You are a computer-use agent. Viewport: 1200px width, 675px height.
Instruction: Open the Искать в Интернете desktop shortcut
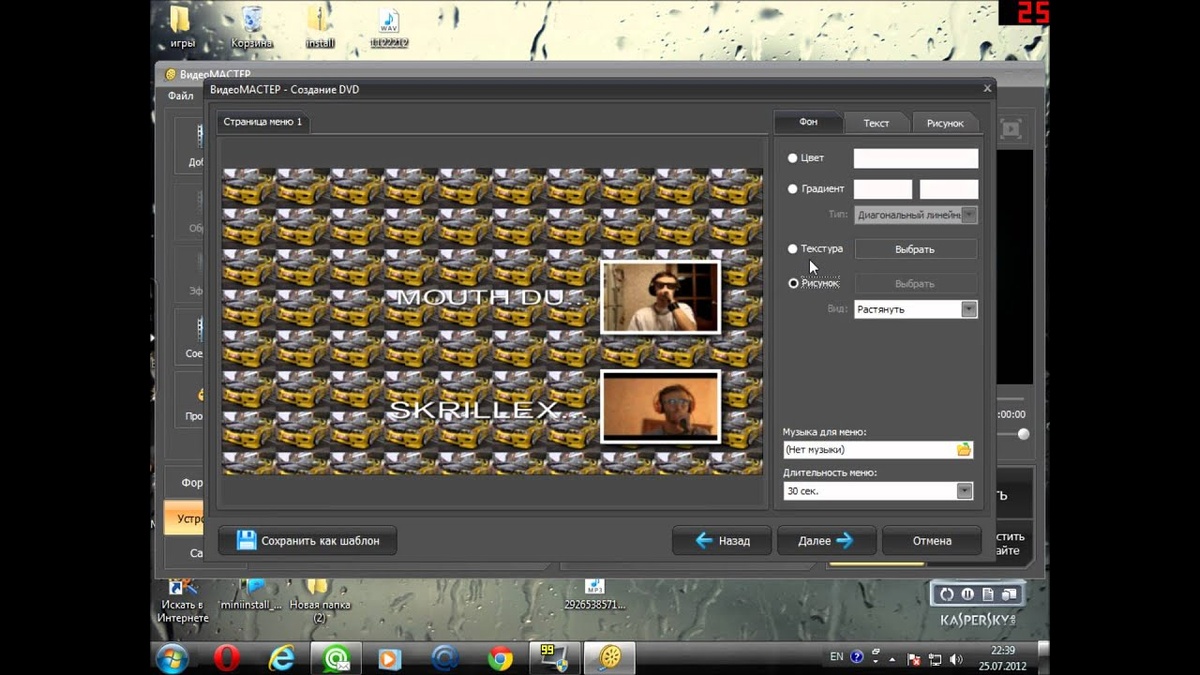click(183, 600)
